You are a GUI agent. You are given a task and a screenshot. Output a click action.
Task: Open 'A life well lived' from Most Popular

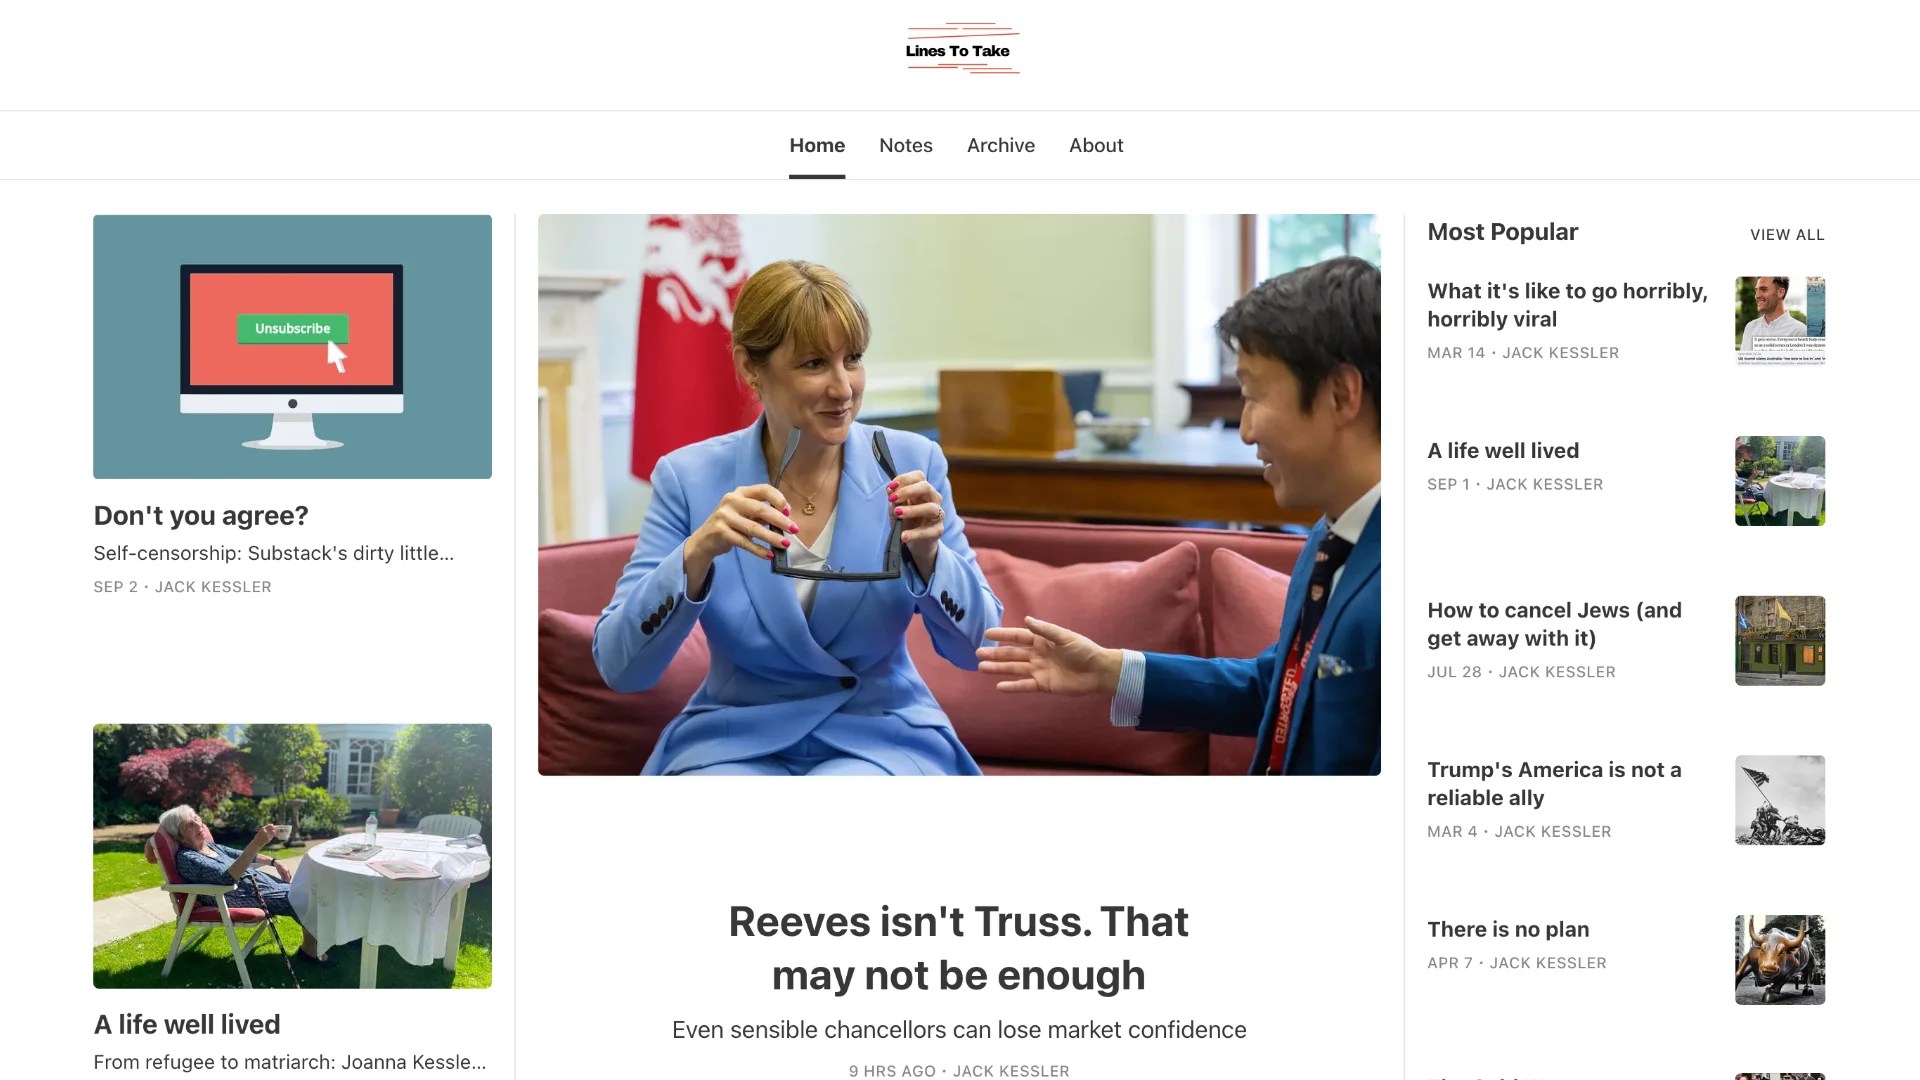(x=1503, y=450)
